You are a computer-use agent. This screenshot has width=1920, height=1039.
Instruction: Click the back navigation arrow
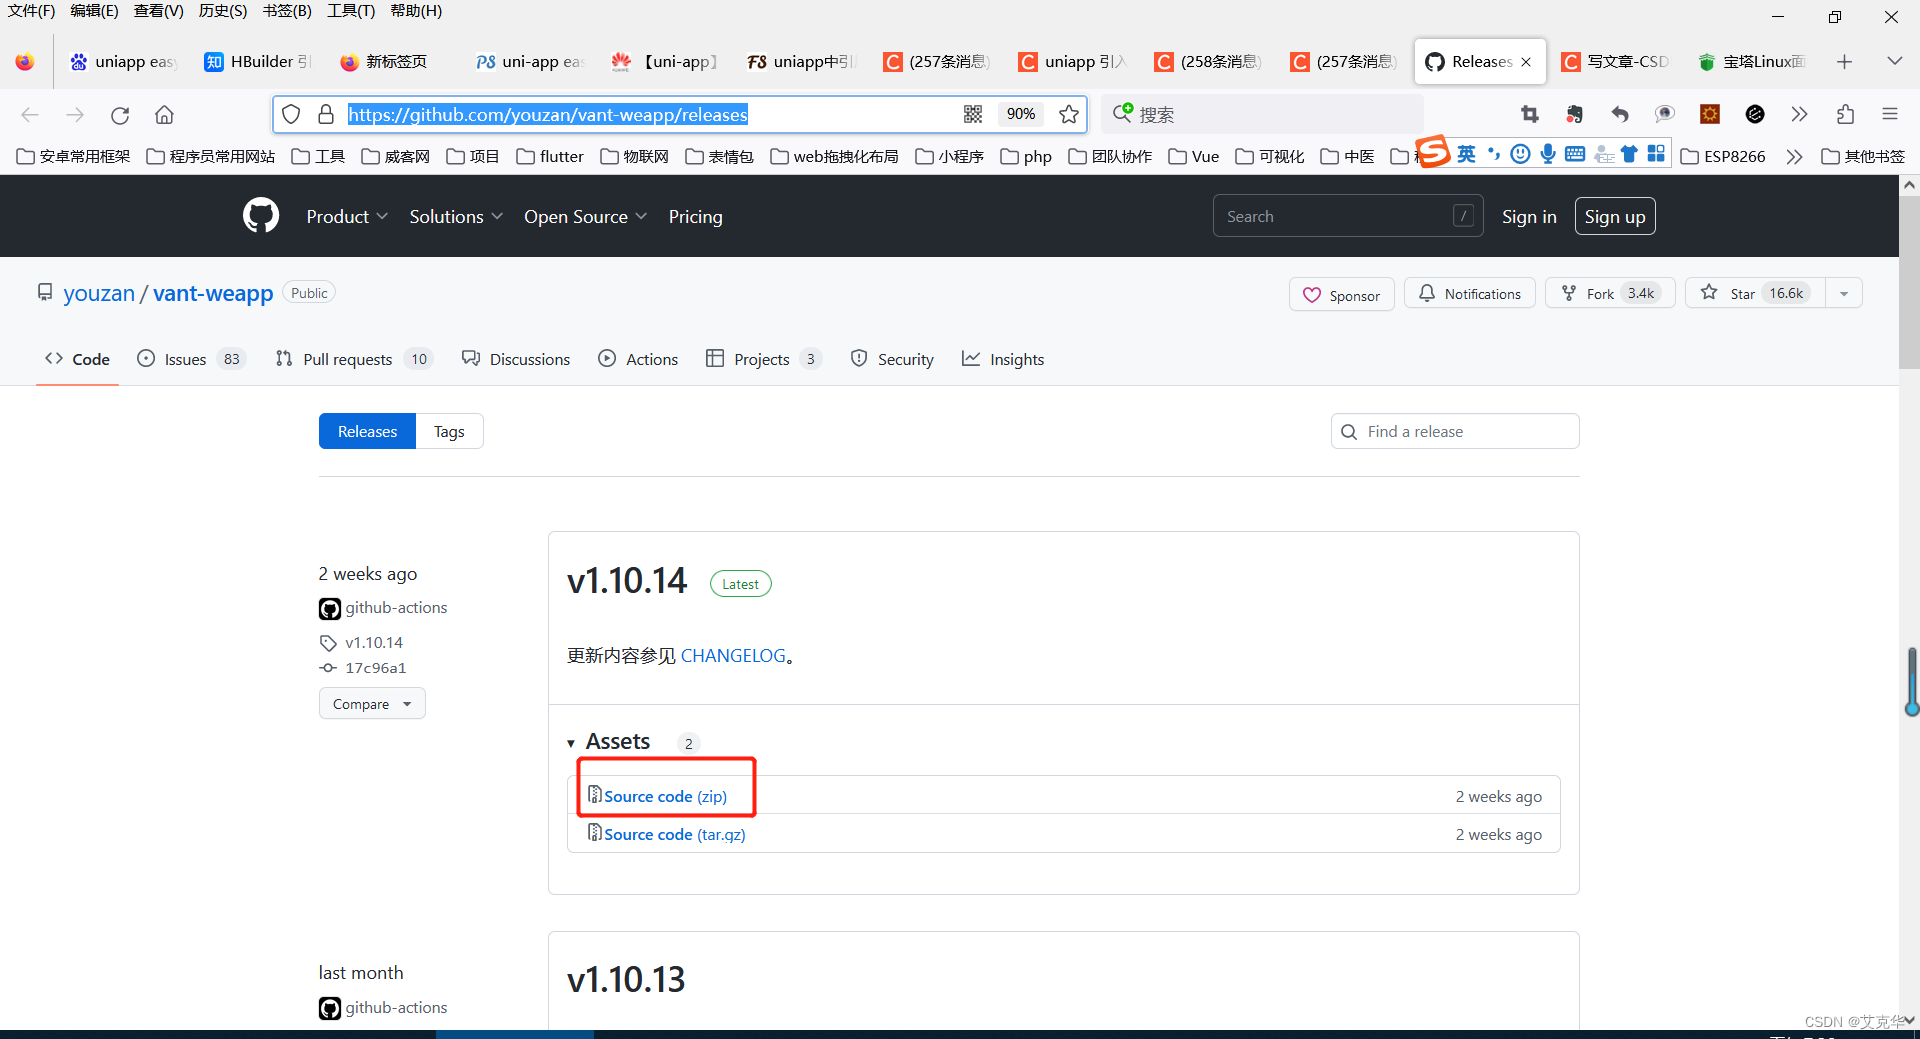[x=30, y=115]
